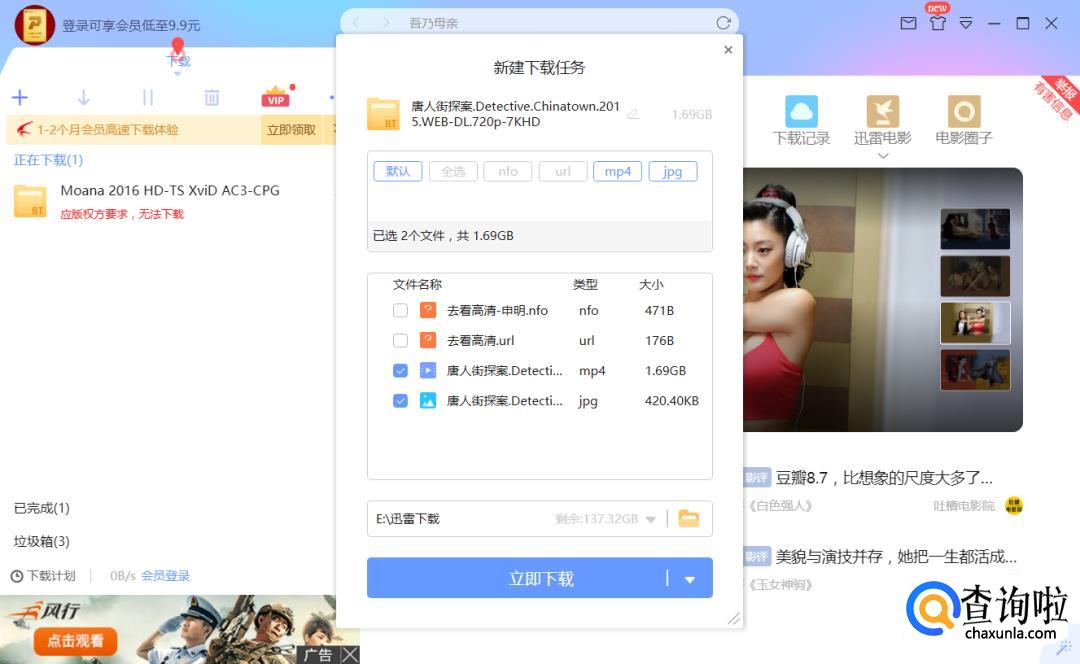
Task: Click the 大小 column header
Action: click(x=652, y=284)
